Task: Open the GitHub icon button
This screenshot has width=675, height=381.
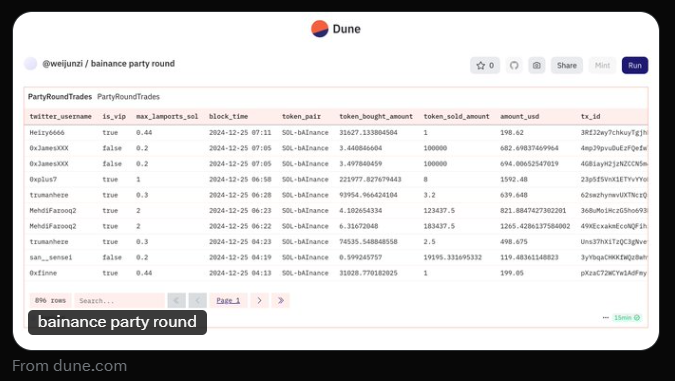Action: (514, 65)
